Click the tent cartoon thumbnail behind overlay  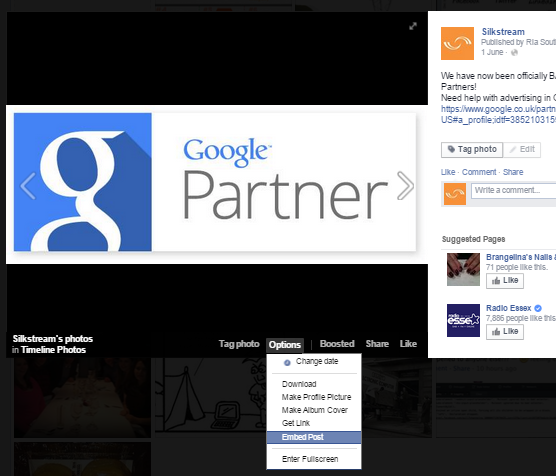tap(211, 395)
